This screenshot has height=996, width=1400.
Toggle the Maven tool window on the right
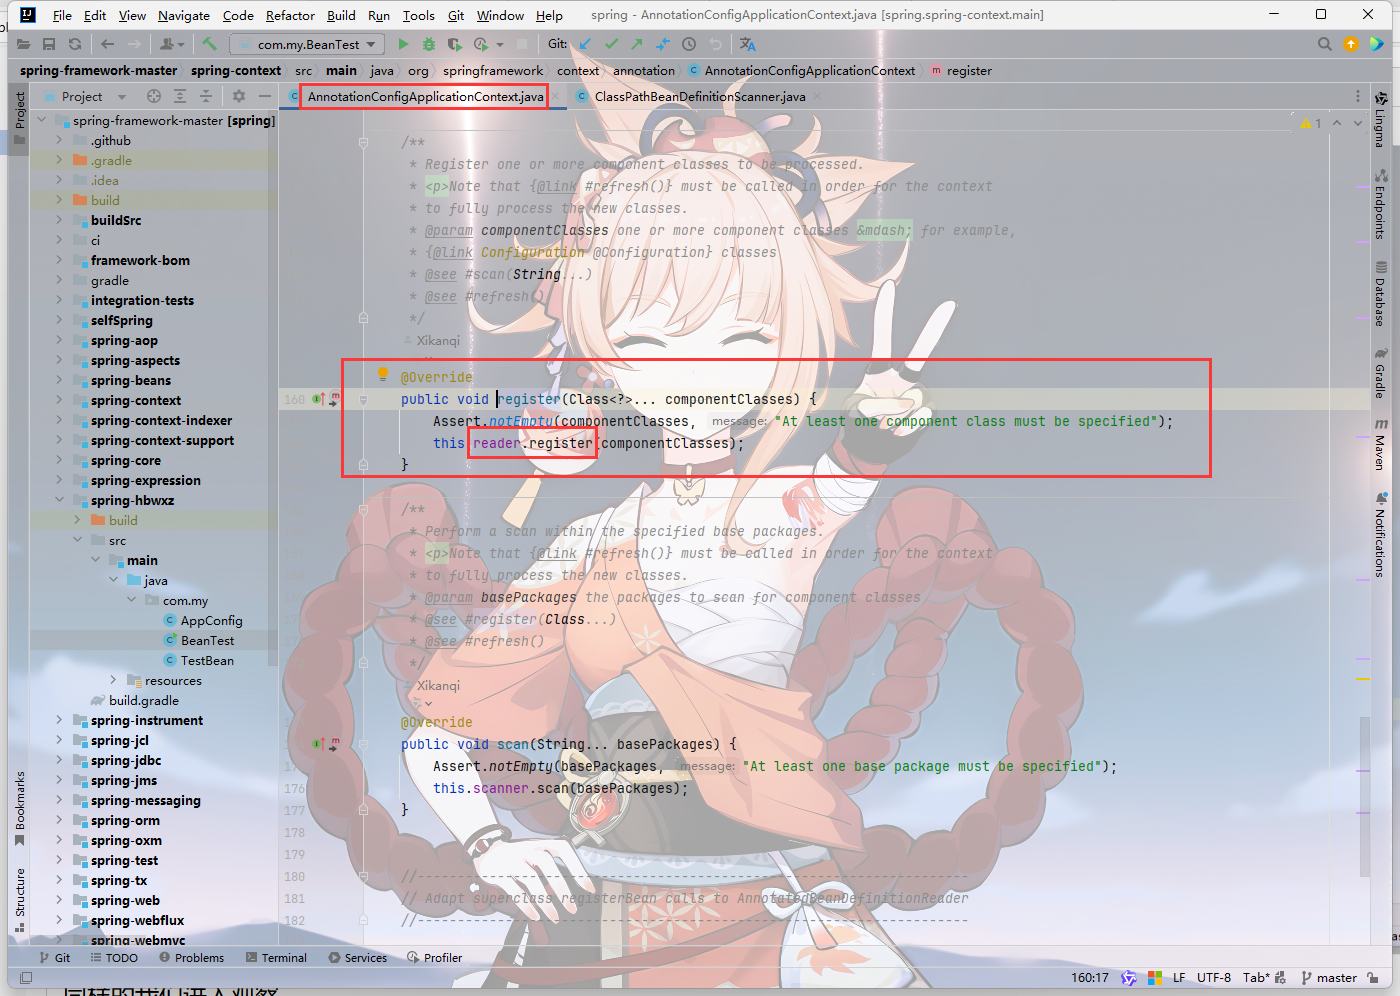(x=1380, y=444)
